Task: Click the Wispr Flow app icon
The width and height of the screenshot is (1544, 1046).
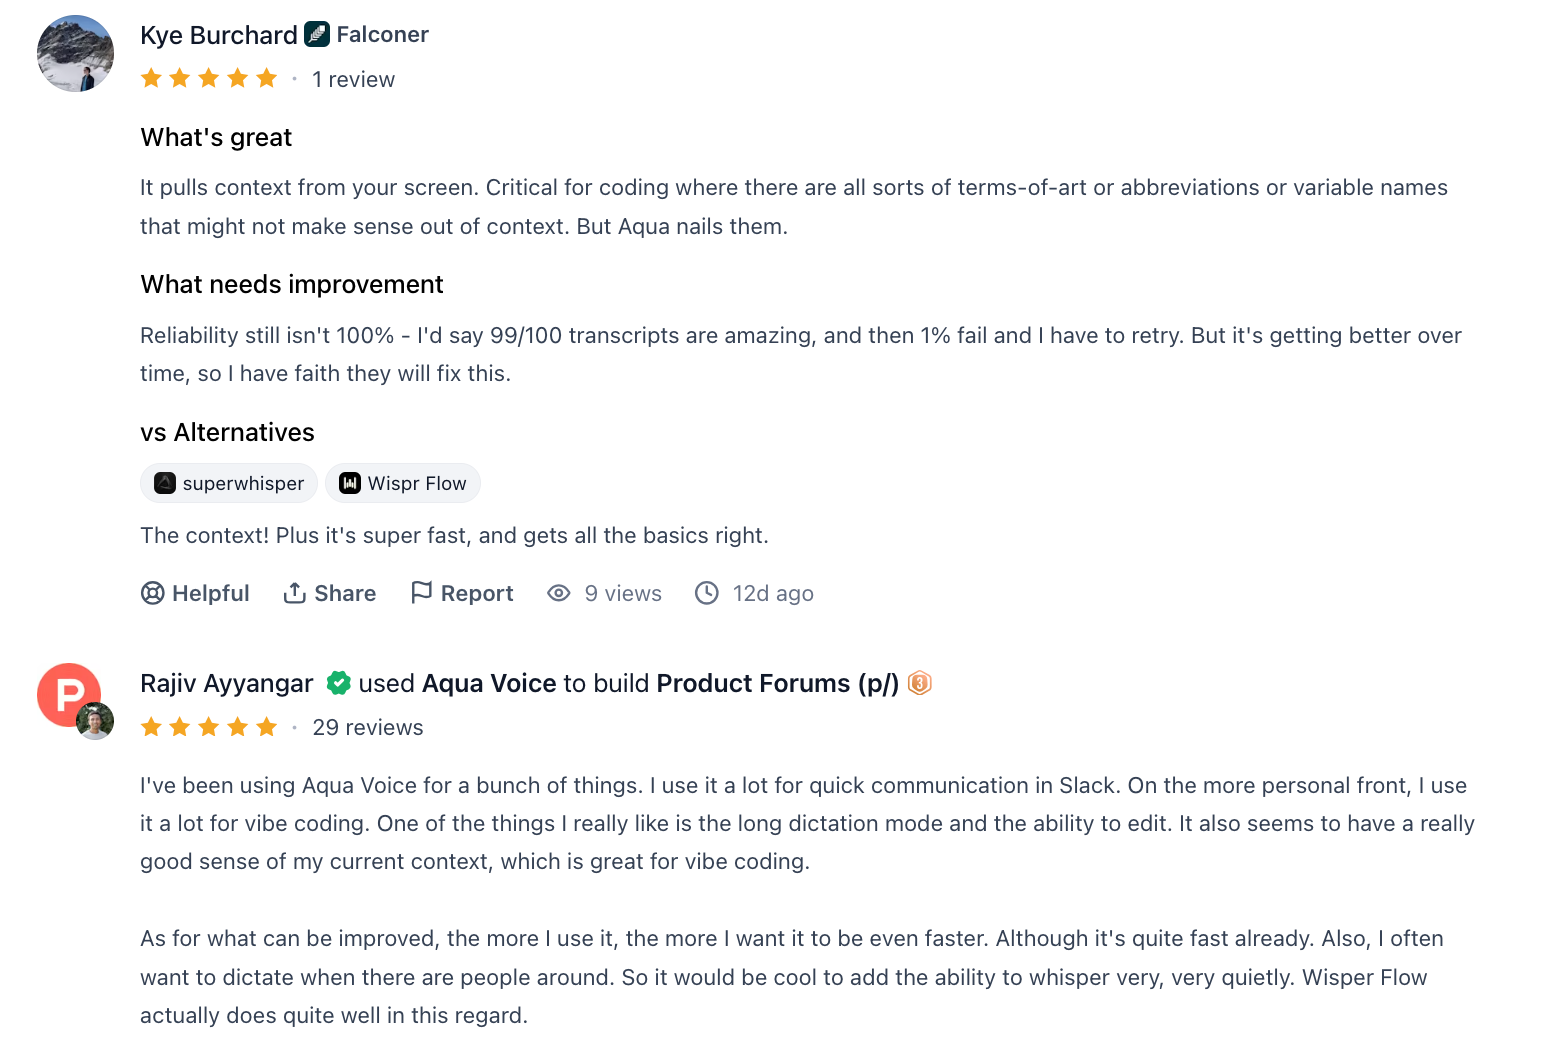Action: (348, 483)
